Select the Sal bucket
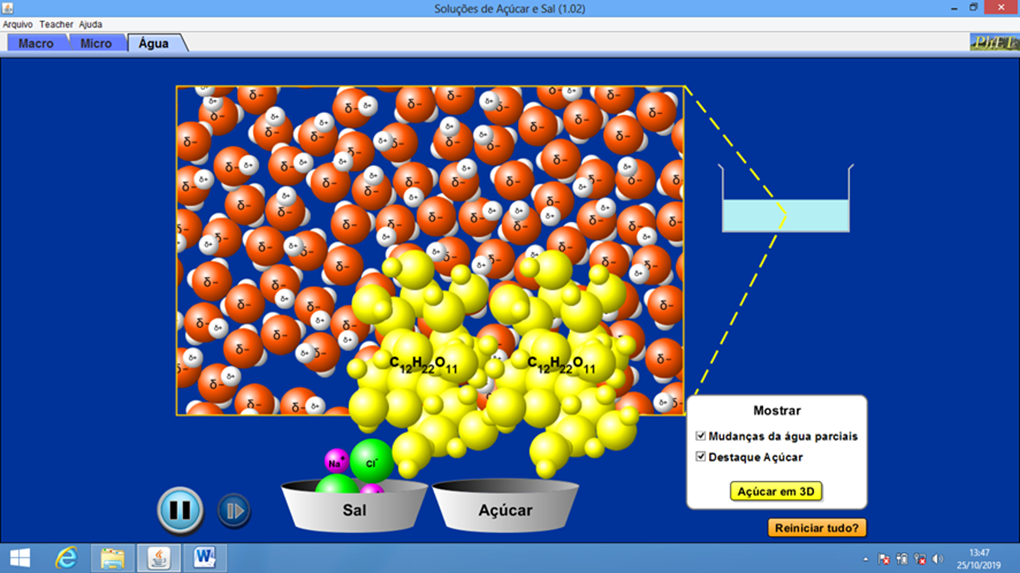Screen dimensions: 1020x573 pos(354,510)
